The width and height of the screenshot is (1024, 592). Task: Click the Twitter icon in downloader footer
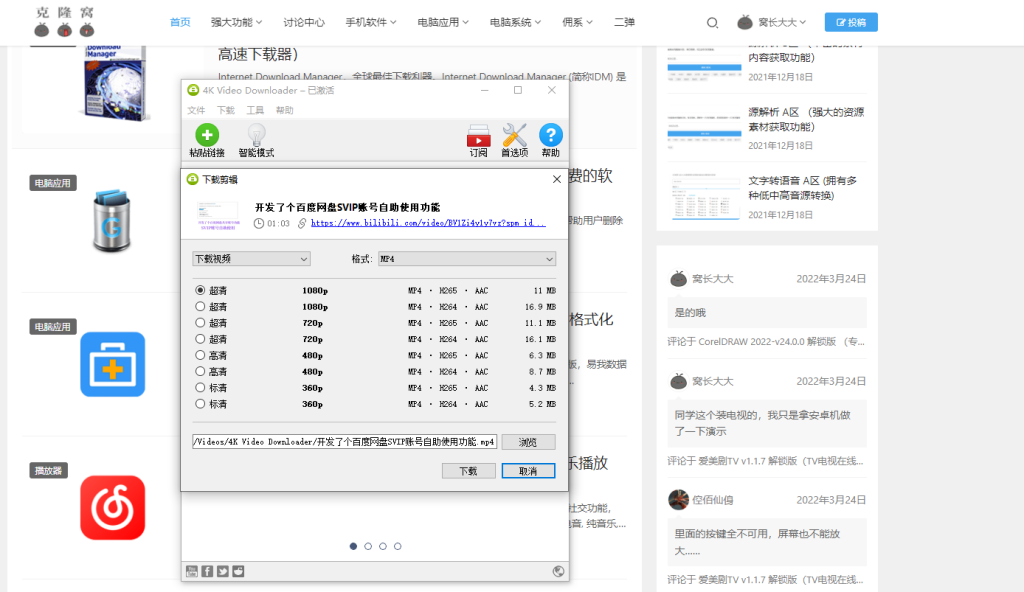pos(223,571)
